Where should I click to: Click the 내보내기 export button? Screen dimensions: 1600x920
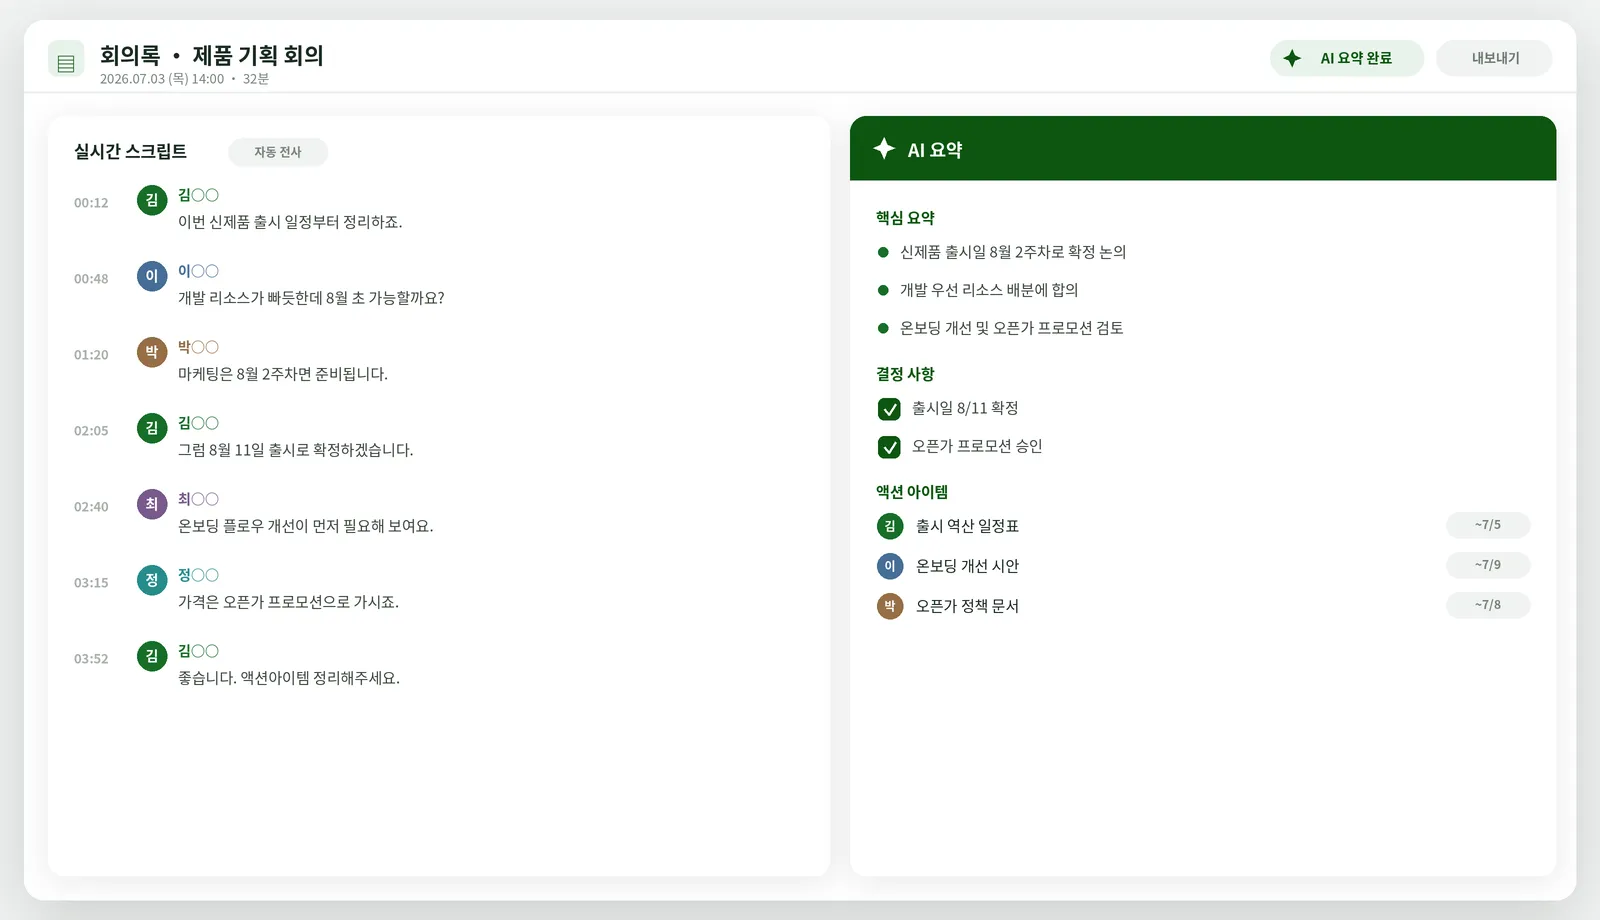coord(1494,58)
